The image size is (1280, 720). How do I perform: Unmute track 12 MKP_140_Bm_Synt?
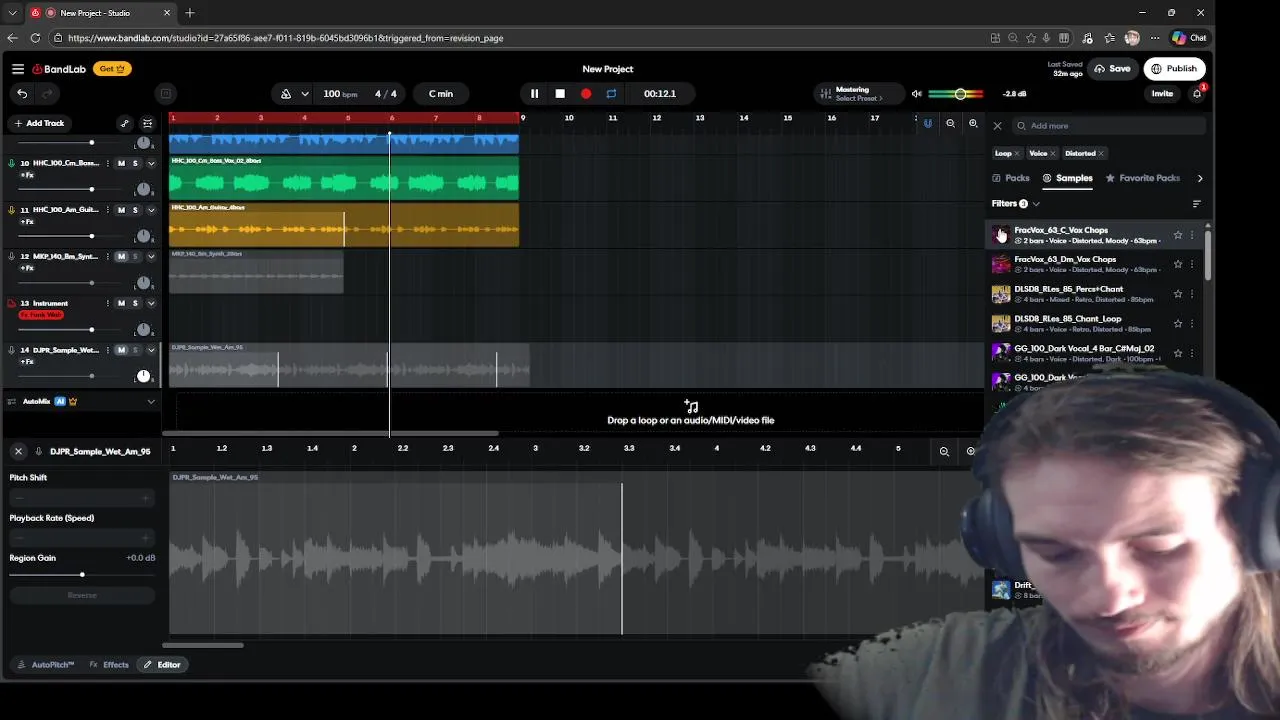point(121,256)
